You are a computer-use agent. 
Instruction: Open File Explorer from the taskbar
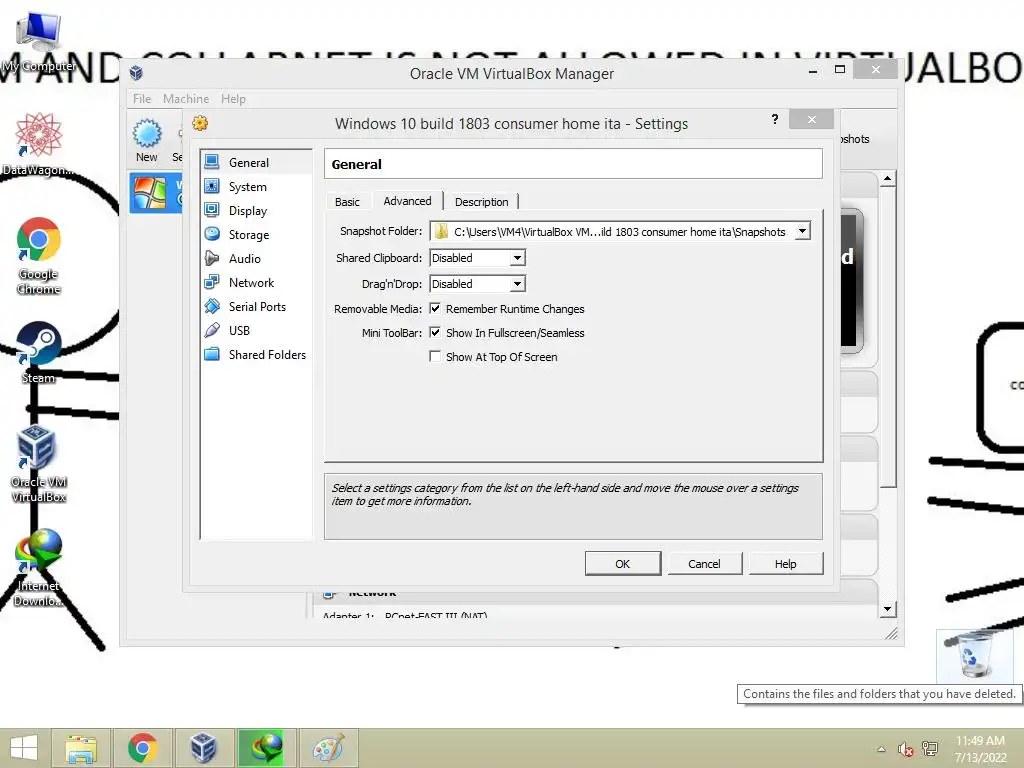(x=81, y=748)
